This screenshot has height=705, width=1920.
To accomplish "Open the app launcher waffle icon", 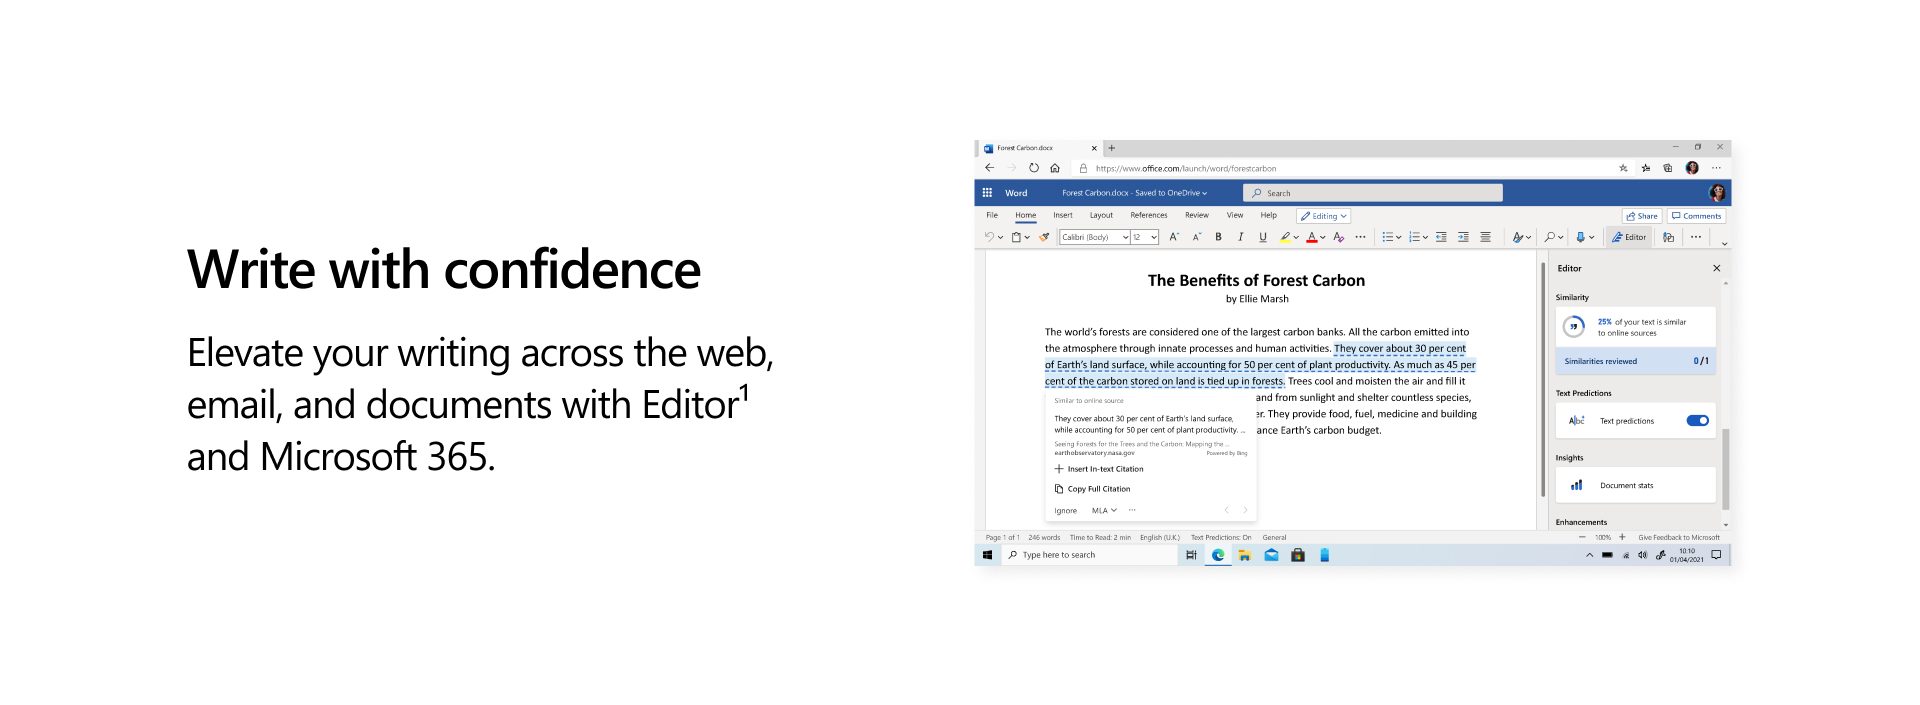I will point(987,193).
